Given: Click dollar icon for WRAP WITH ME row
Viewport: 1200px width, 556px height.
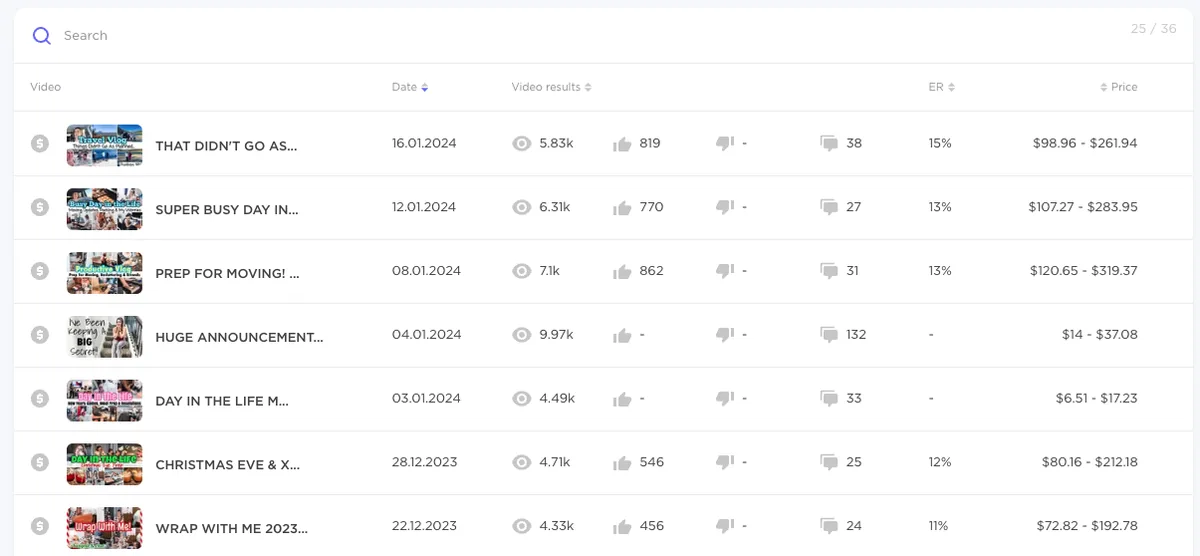Looking at the screenshot, I should tap(40, 526).
